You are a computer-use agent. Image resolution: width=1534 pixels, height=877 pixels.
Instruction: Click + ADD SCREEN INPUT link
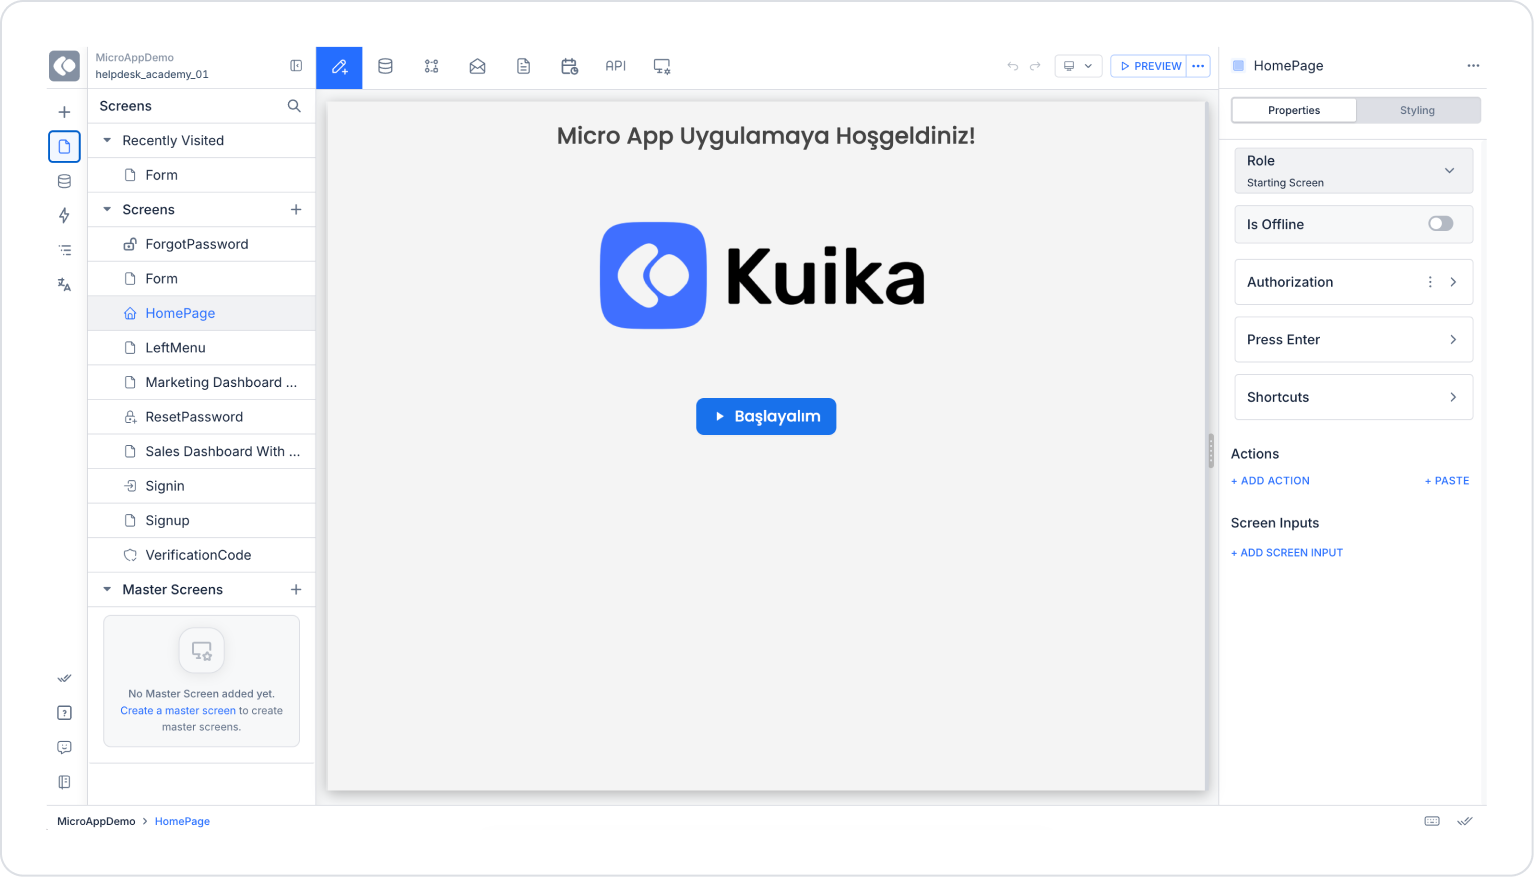[x=1287, y=553]
